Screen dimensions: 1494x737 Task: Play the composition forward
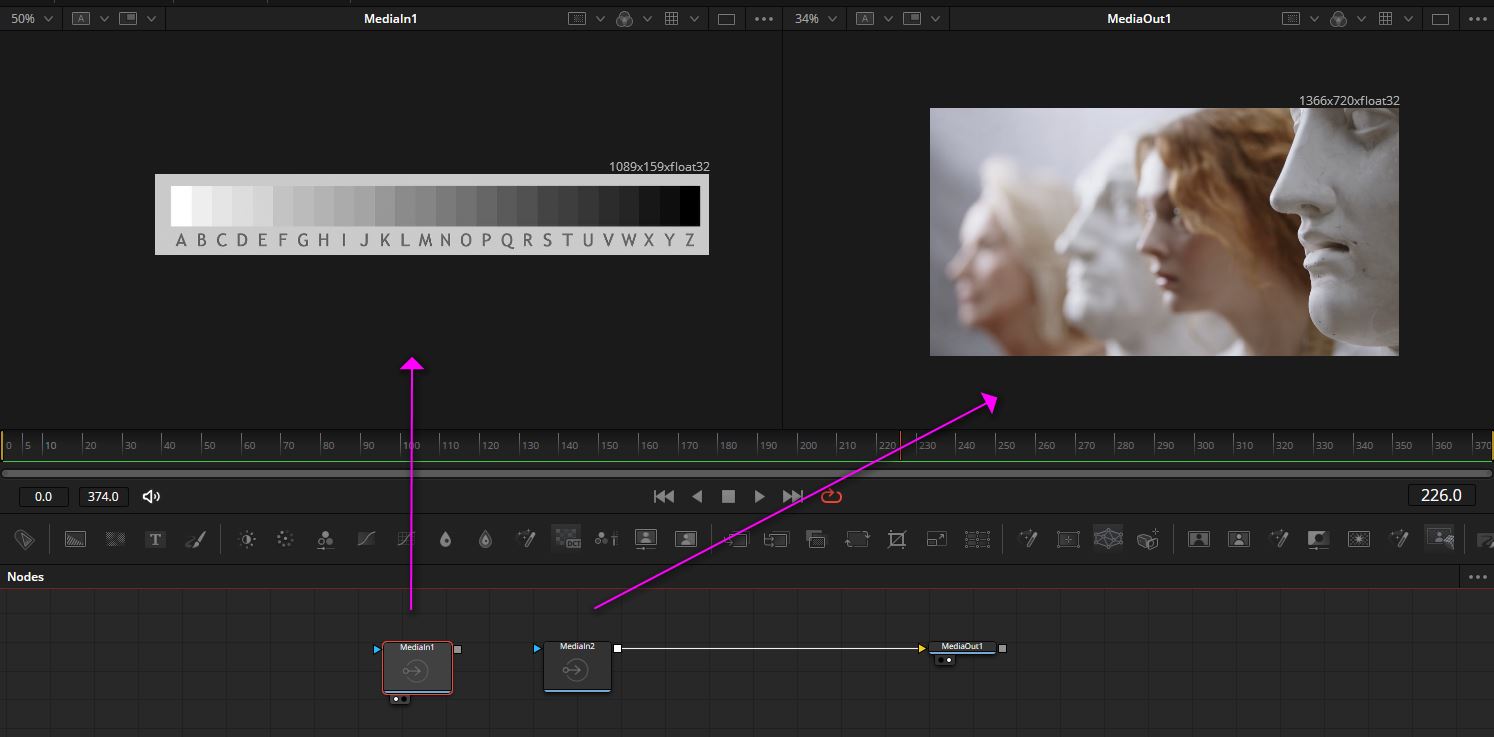pyautogui.click(x=759, y=496)
